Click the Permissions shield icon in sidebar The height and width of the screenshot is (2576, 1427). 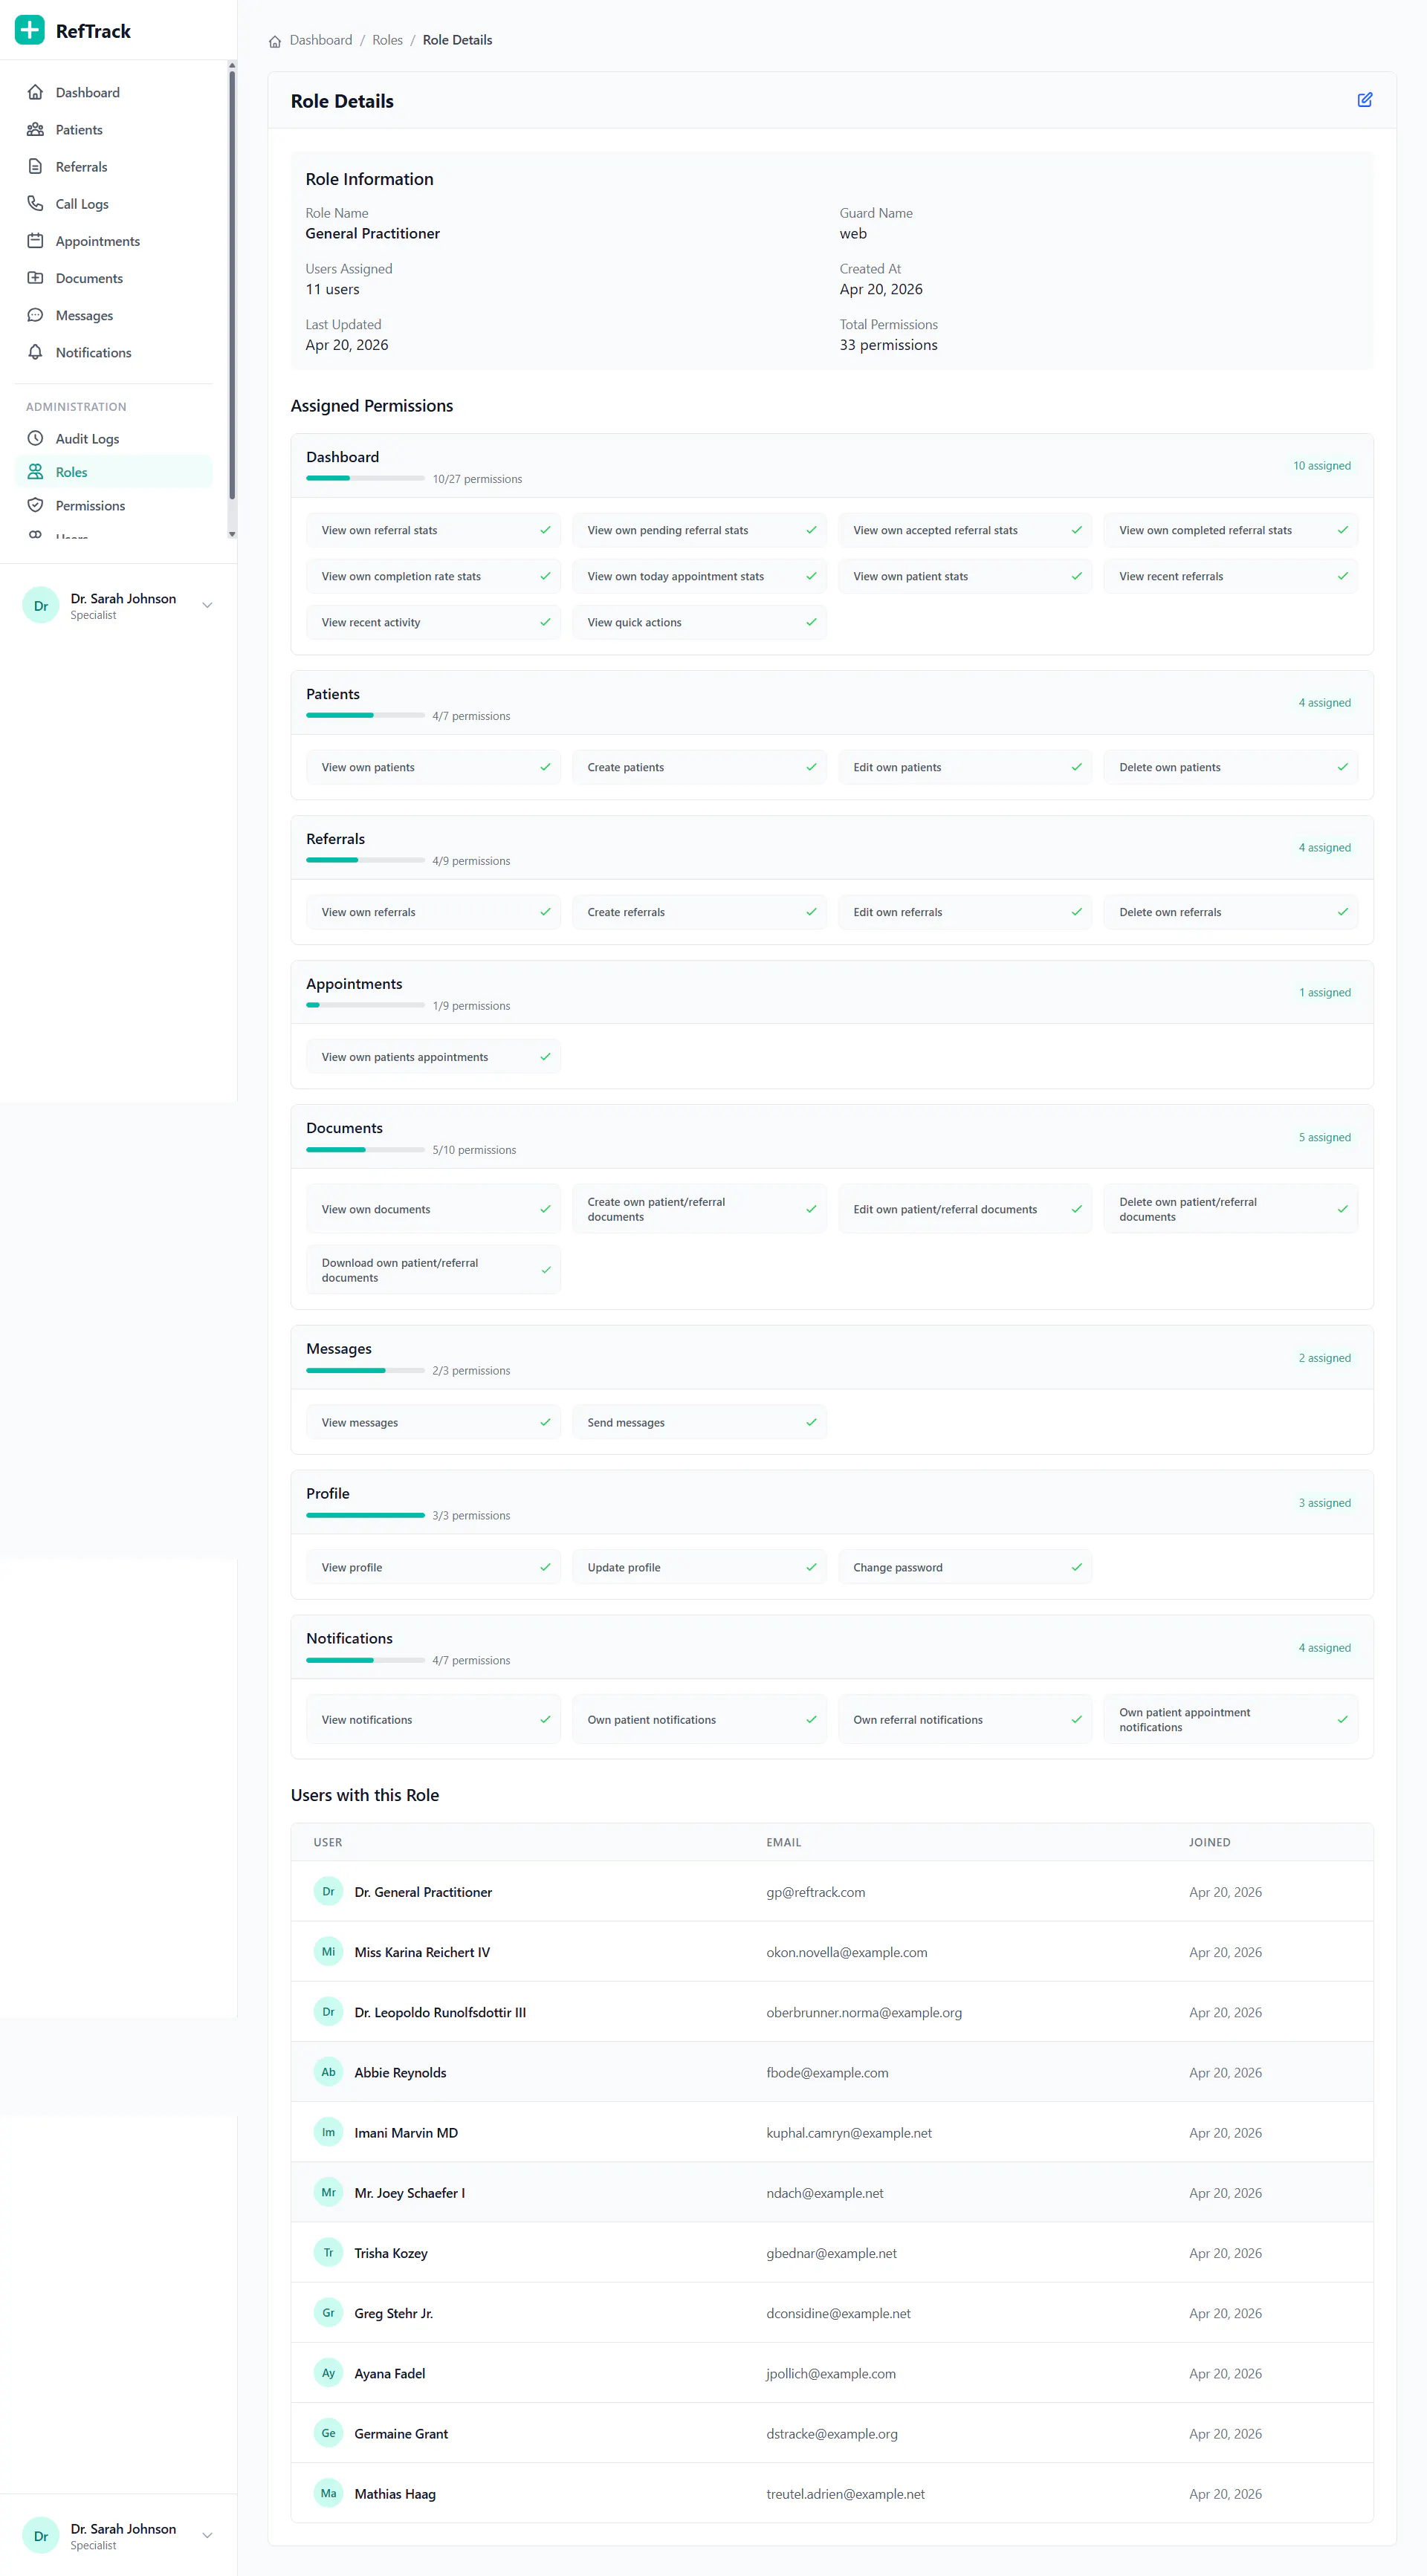[35, 505]
